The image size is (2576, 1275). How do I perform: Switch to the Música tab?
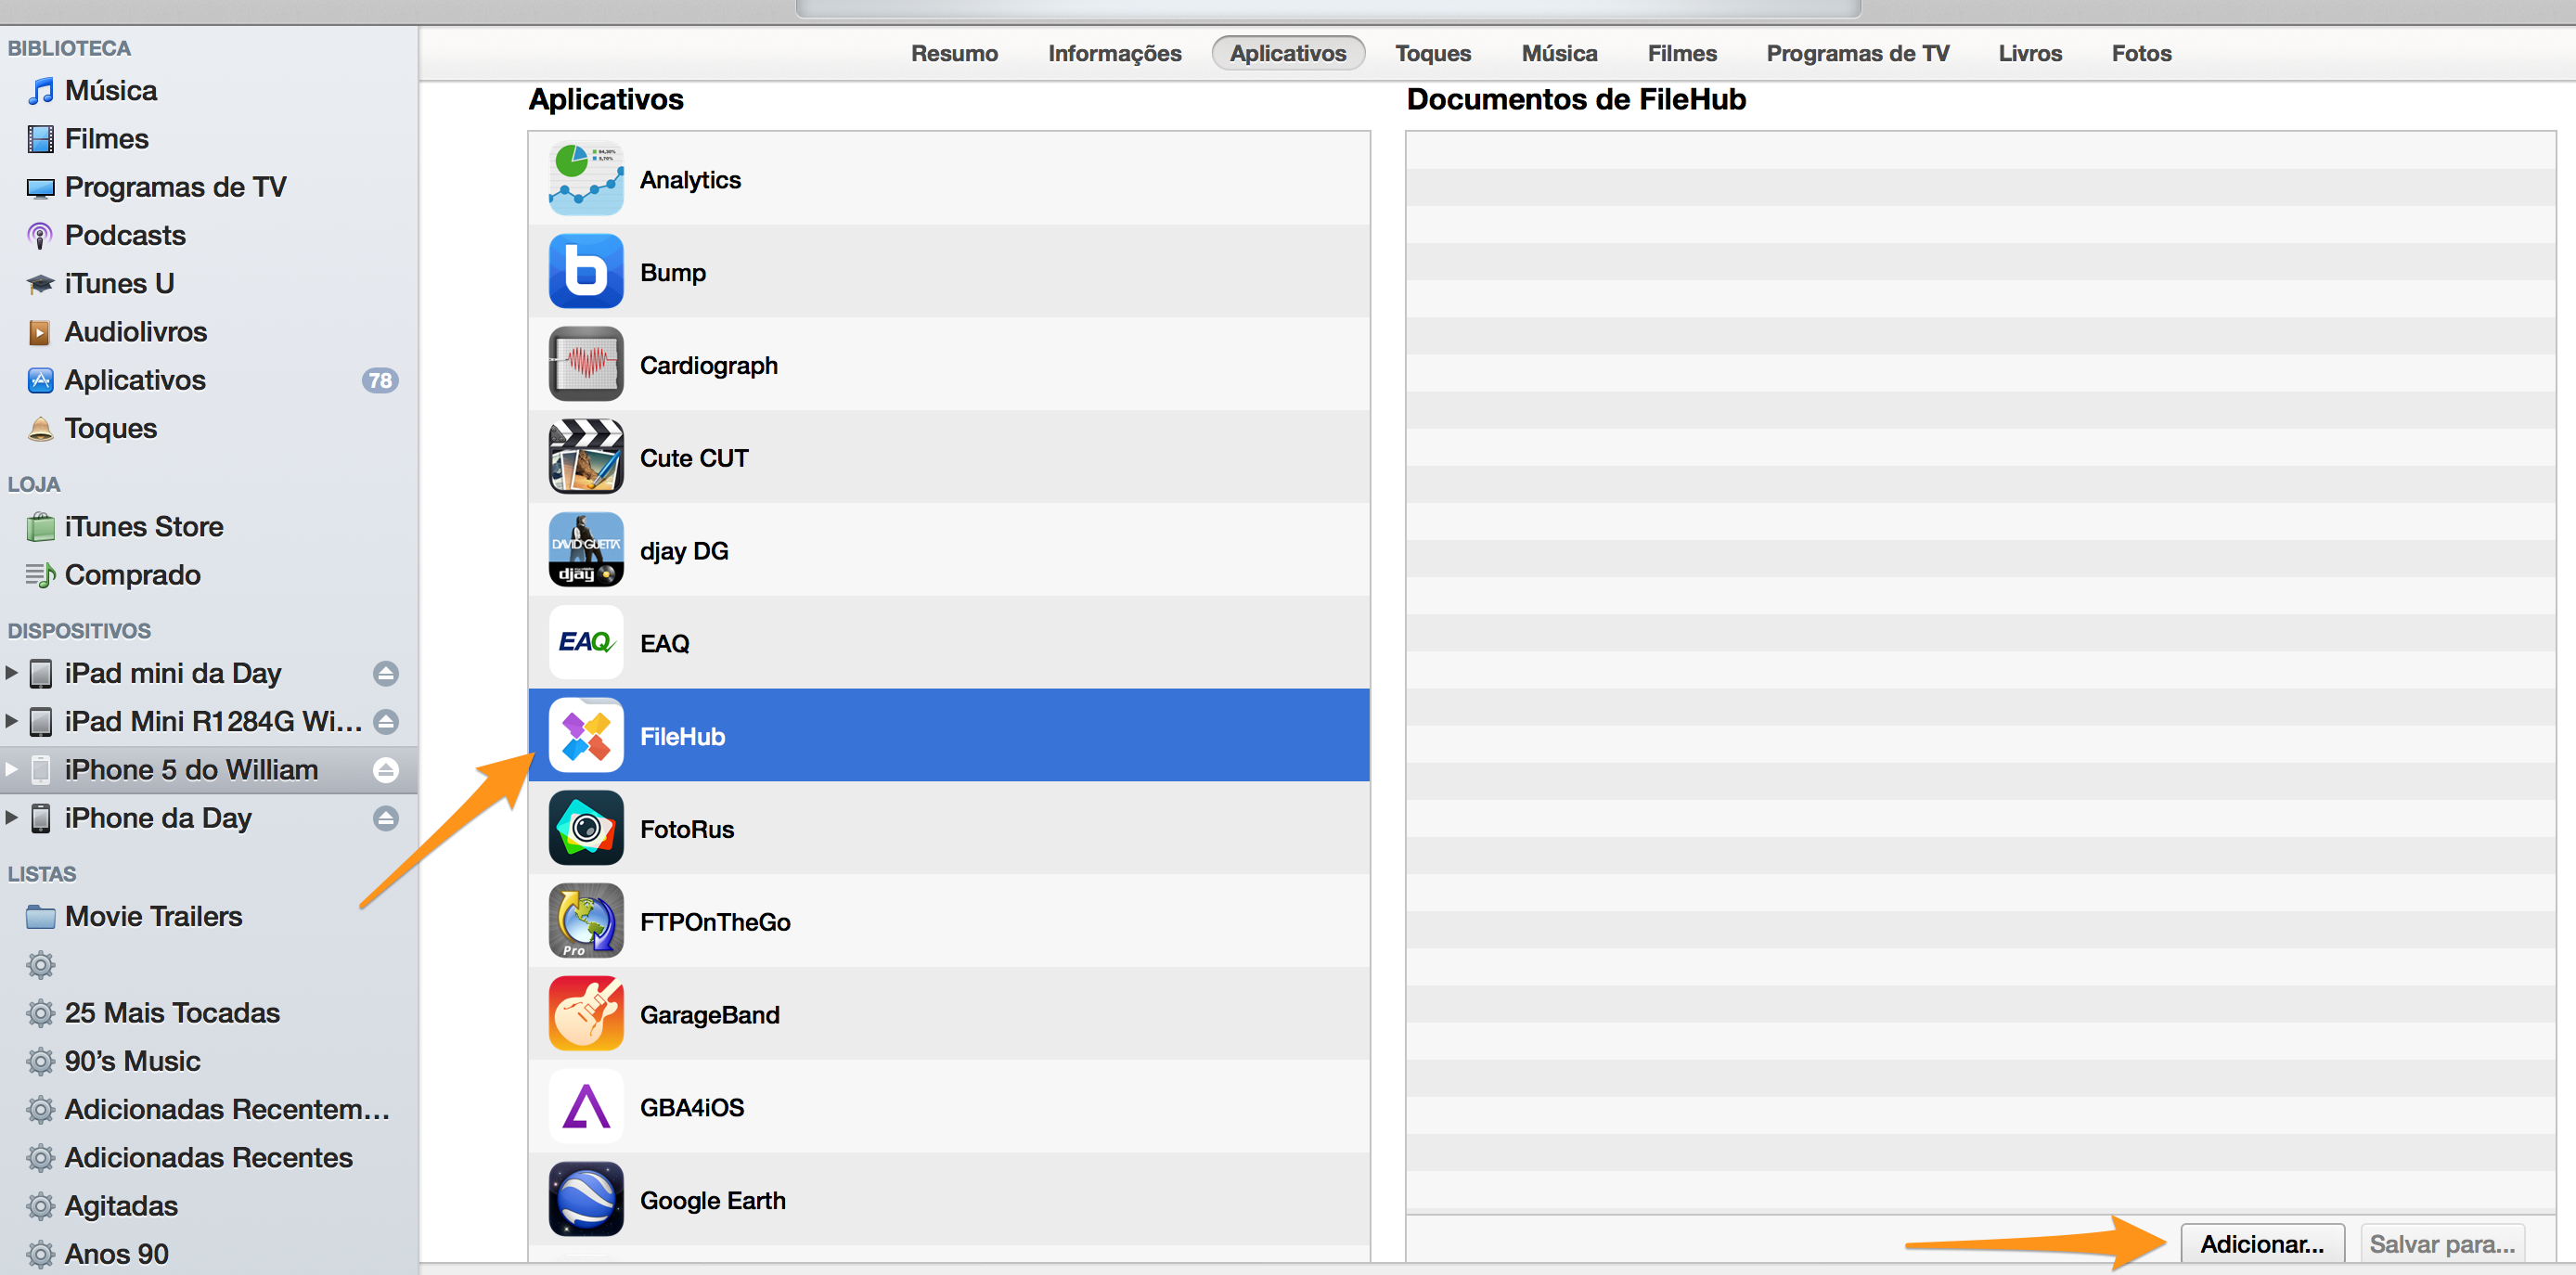[1559, 53]
